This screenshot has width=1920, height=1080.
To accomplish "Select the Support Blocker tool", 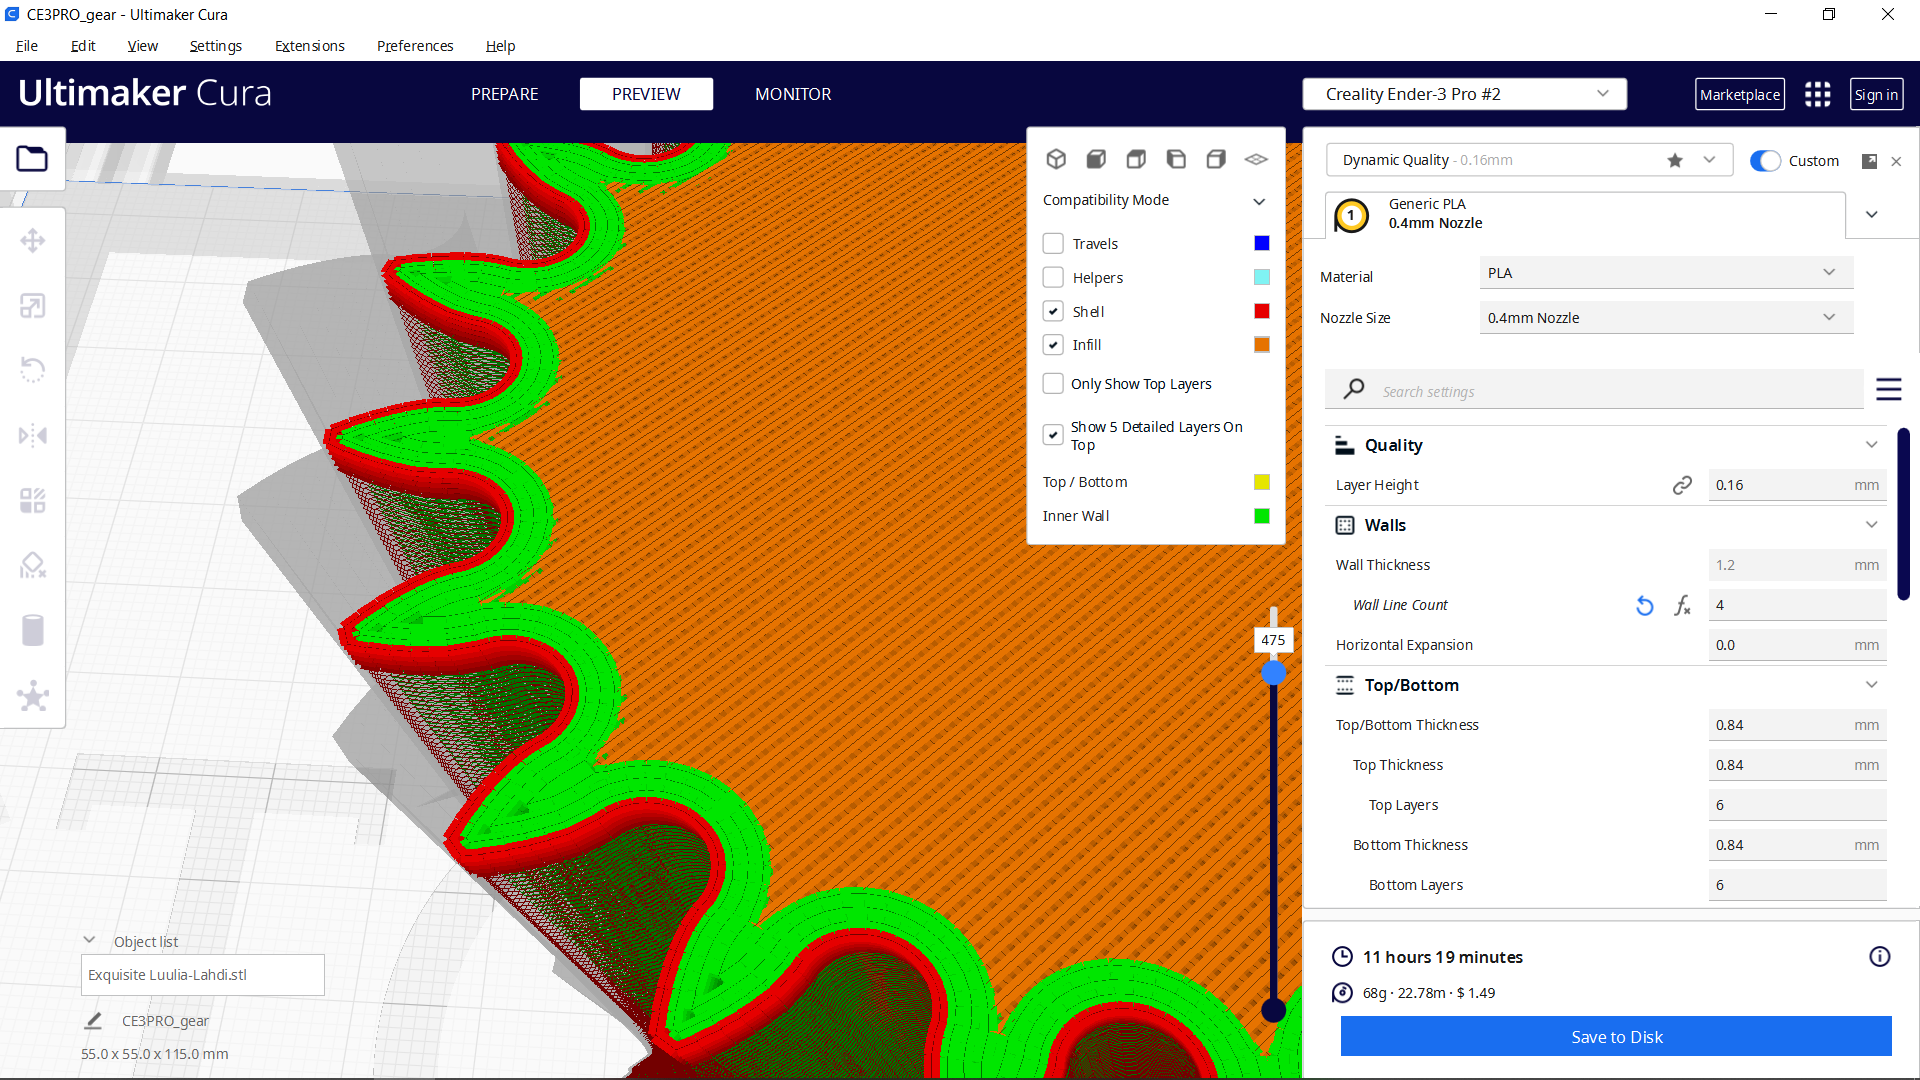I will pyautogui.click(x=32, y=566).
